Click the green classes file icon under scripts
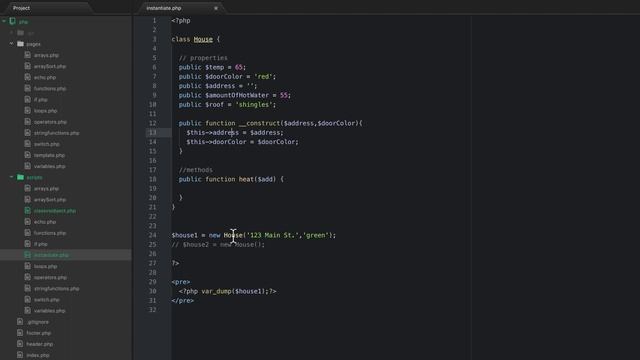640x360 pixels. [x=27, y=211]
